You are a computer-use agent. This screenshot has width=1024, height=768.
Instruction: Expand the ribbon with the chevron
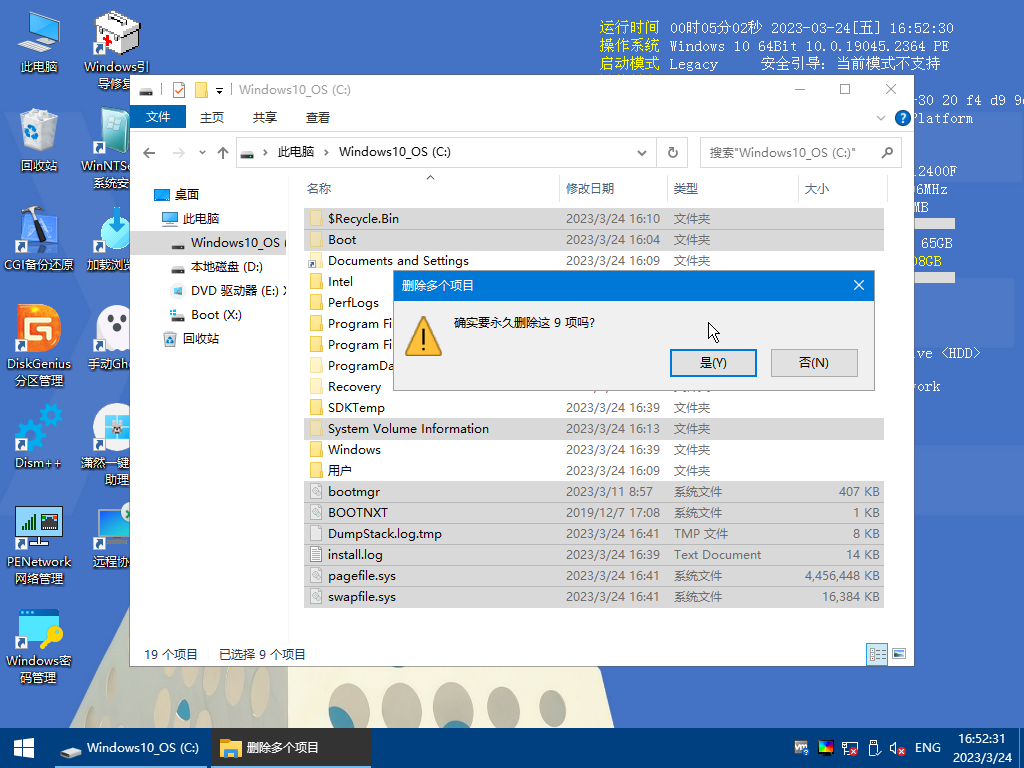click(x=881, y=117)
